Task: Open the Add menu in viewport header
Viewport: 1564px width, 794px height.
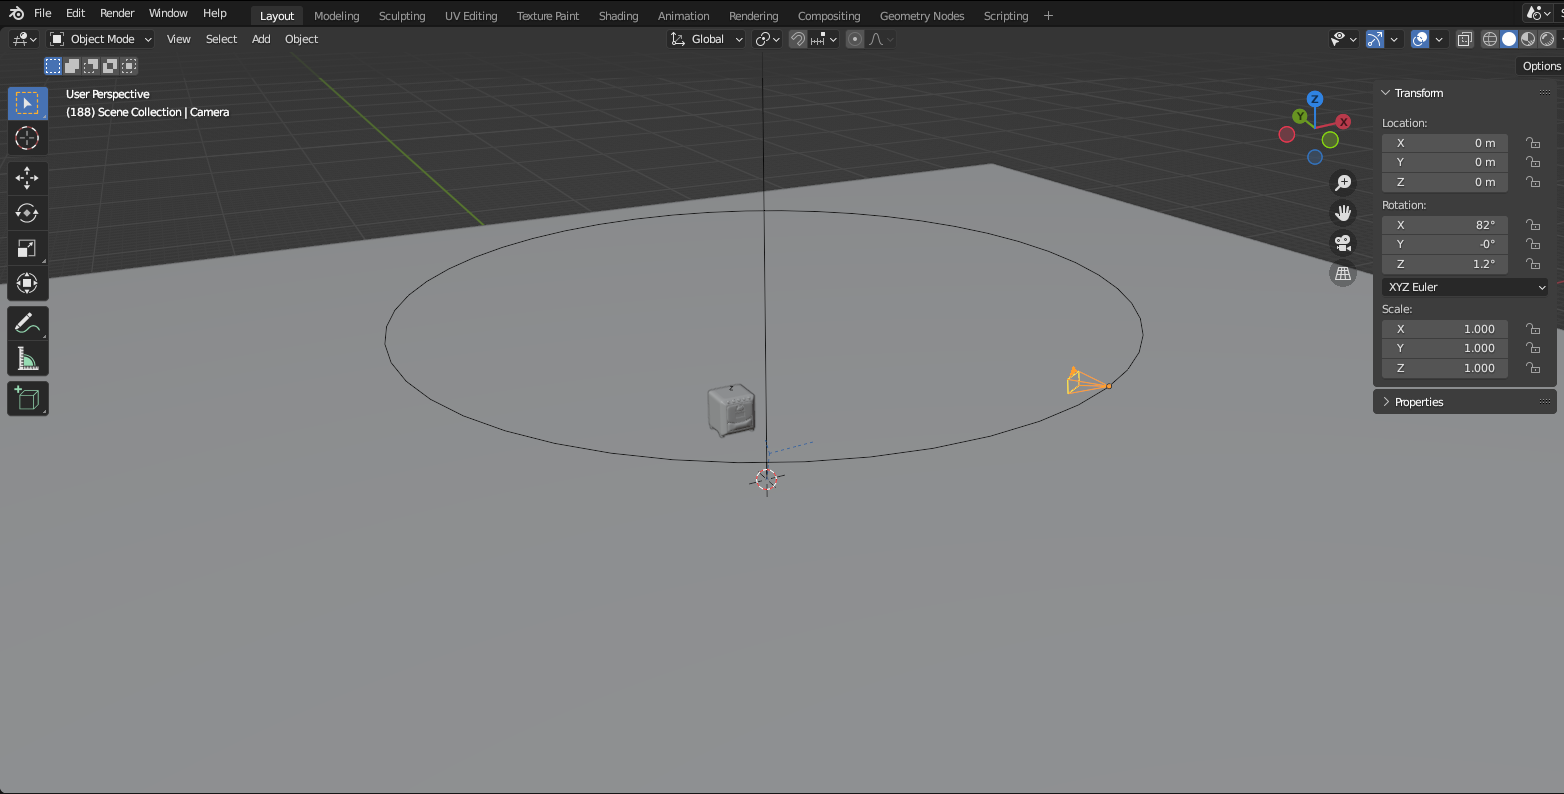Action: pyautogui.click(x=261, y=39)
